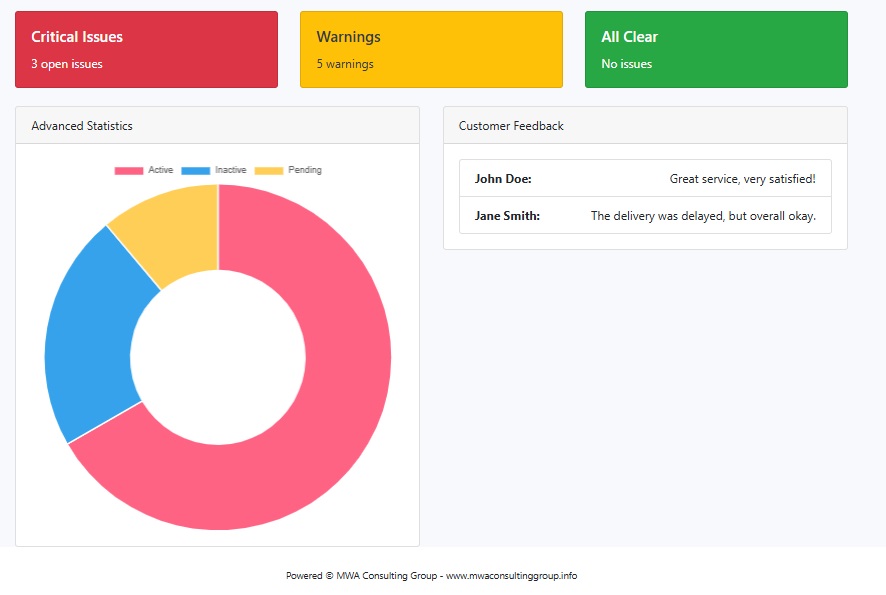Viewport: 886px width, 595px height.
Task: Open the green All Clear card title
Action: click(630, 37)
